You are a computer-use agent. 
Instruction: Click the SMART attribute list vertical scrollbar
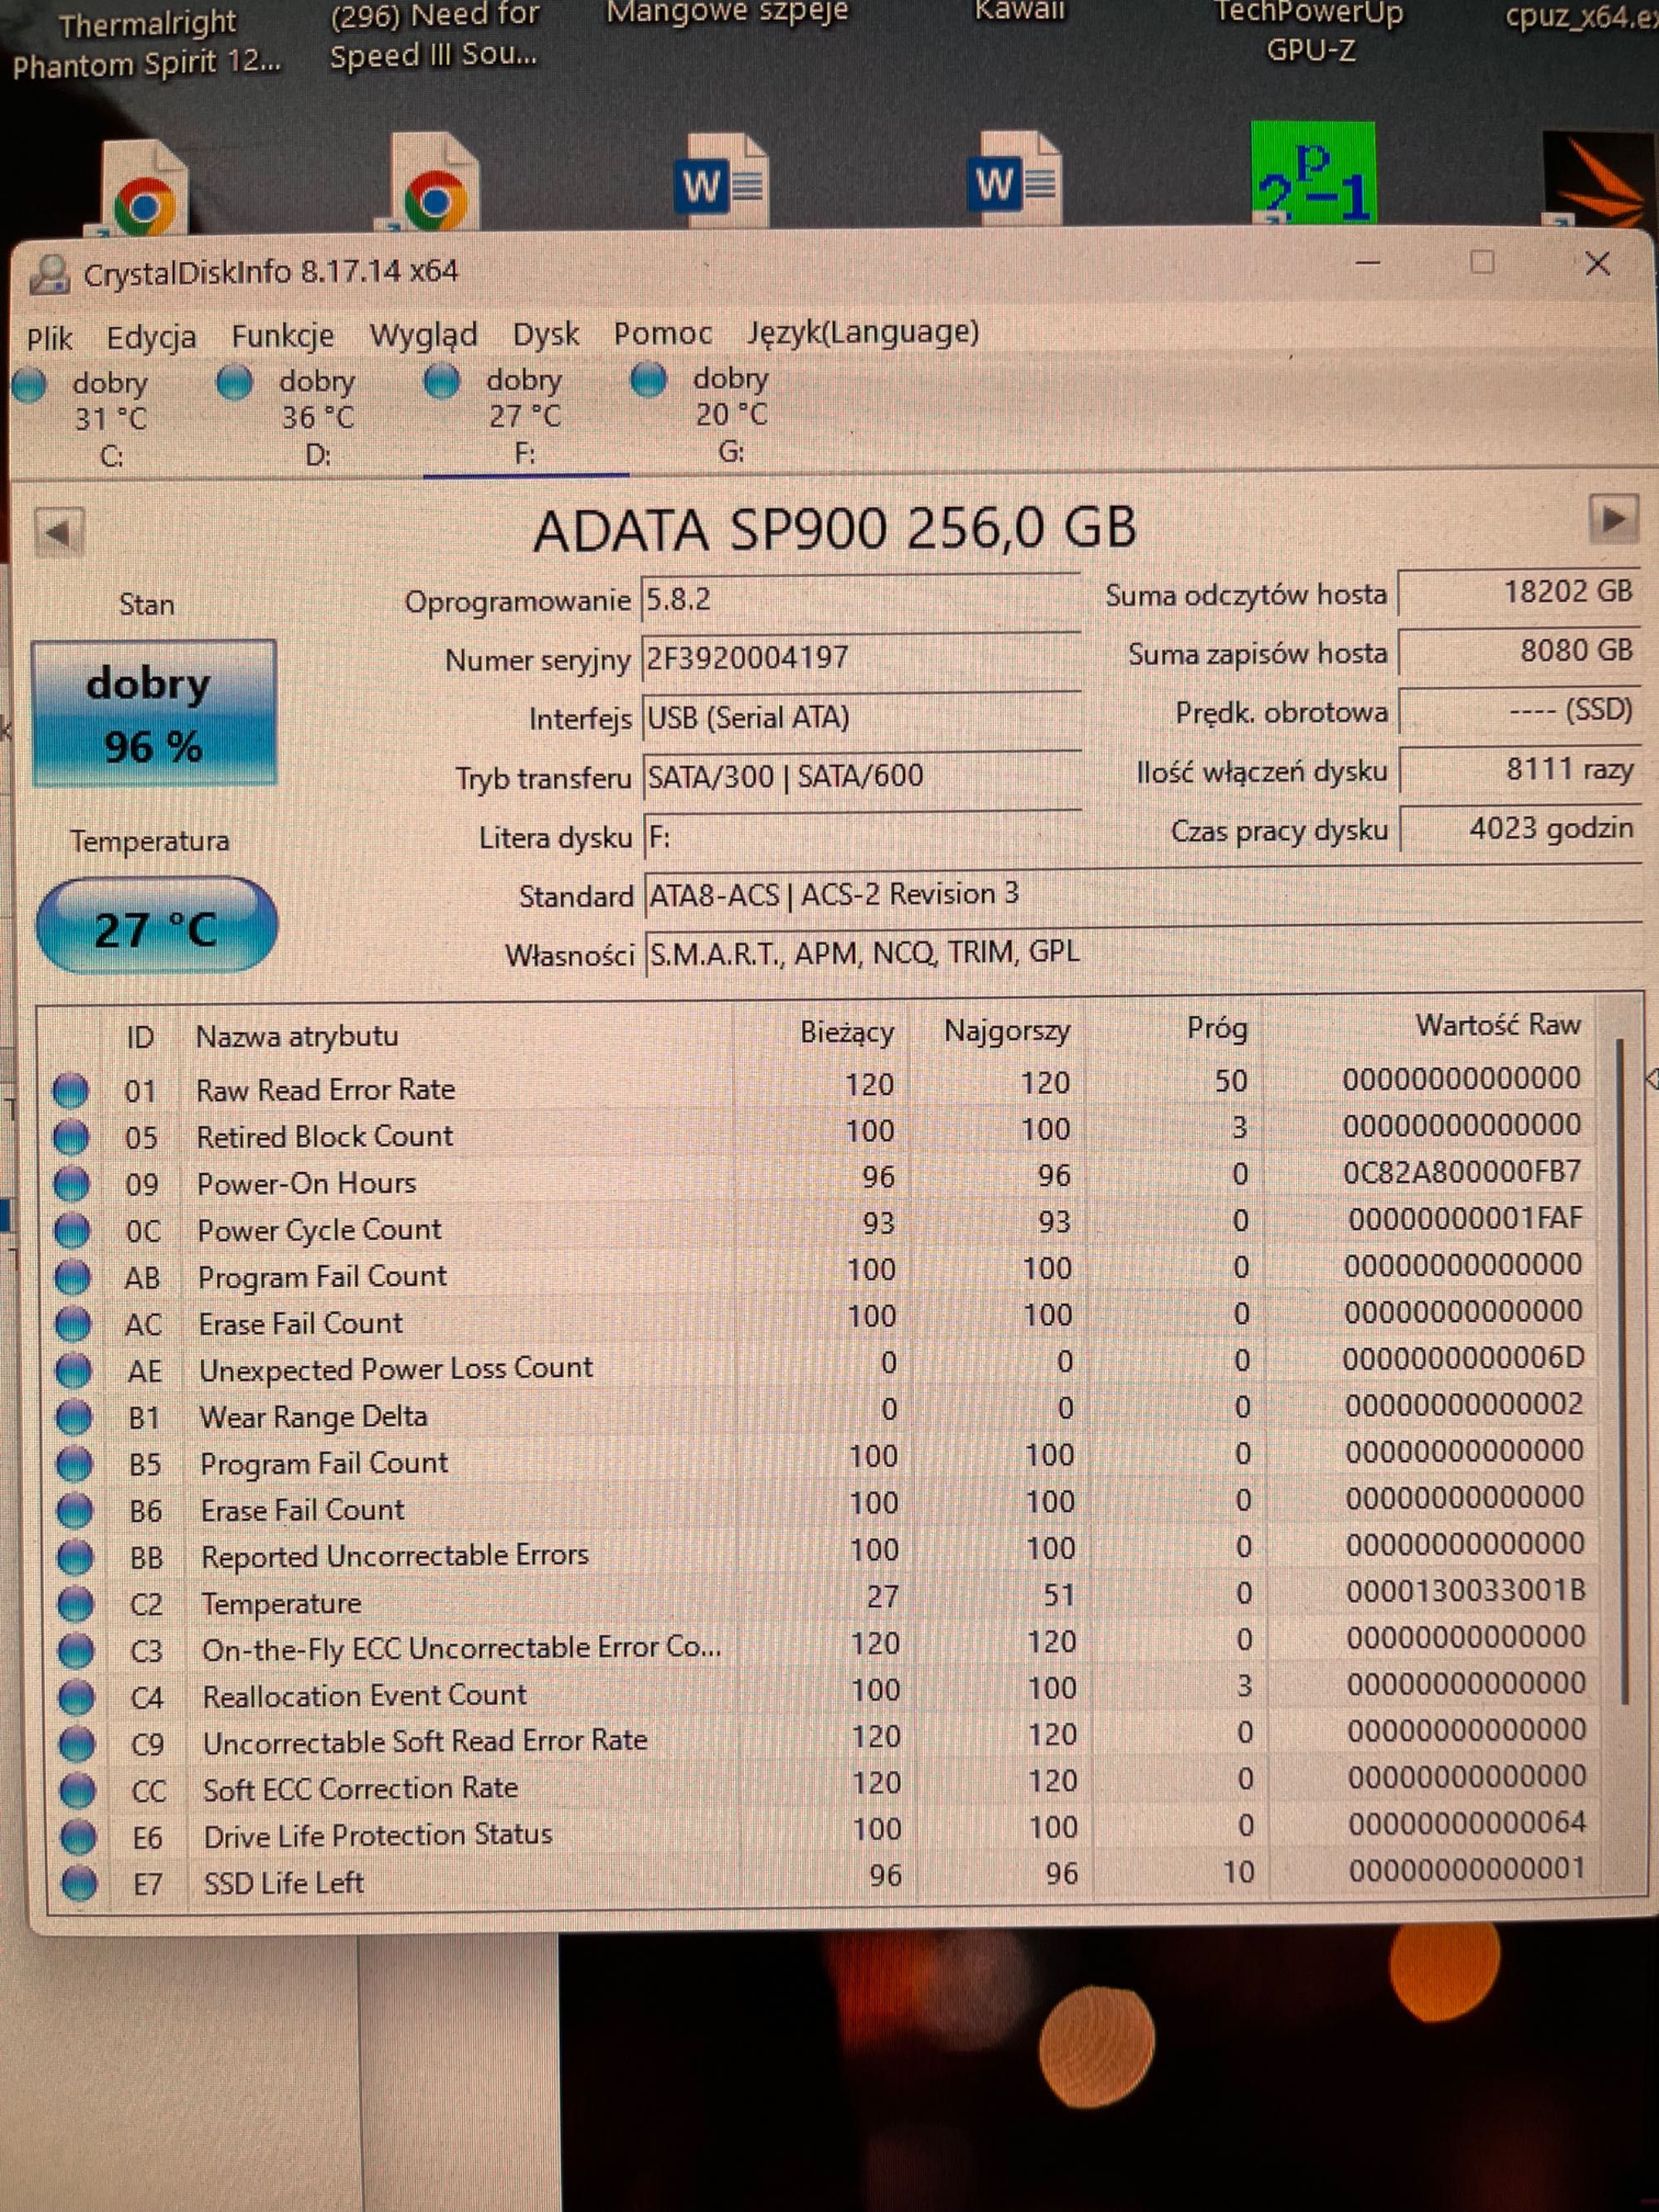1621,1370
